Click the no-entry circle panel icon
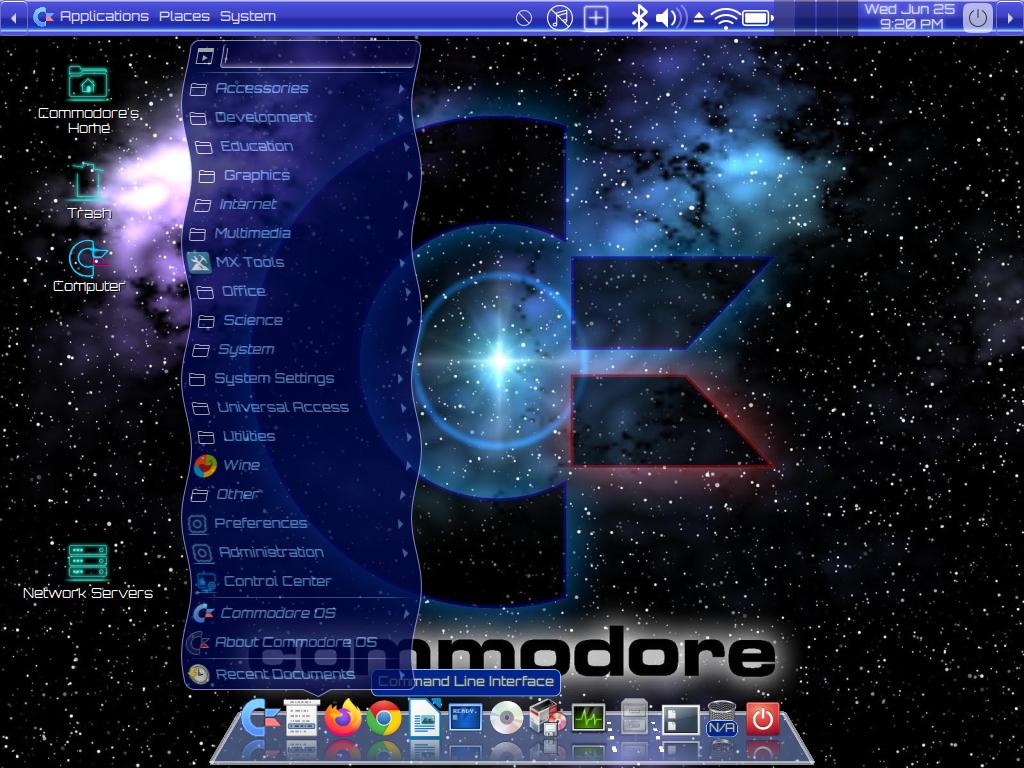Image resolution: width=1024 pixels, height=768 pixels. click(524, 18)
